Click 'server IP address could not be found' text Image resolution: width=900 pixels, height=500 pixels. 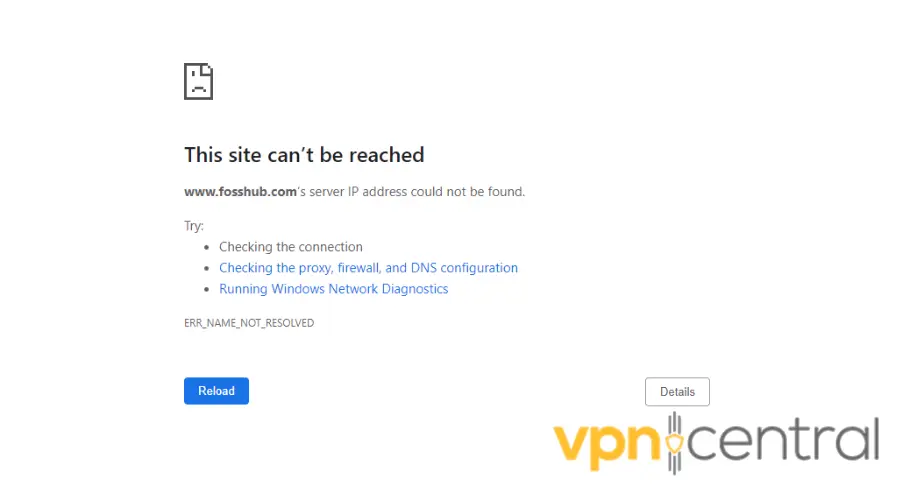(x=417, y=192)
